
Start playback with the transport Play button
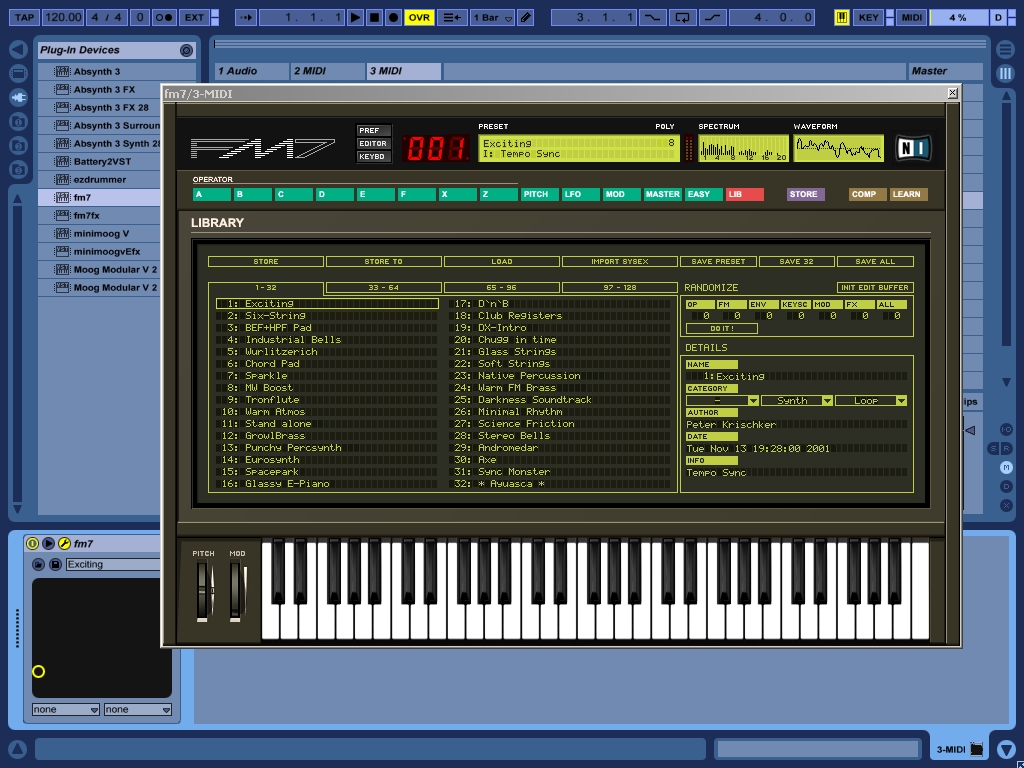pos(355,18)
